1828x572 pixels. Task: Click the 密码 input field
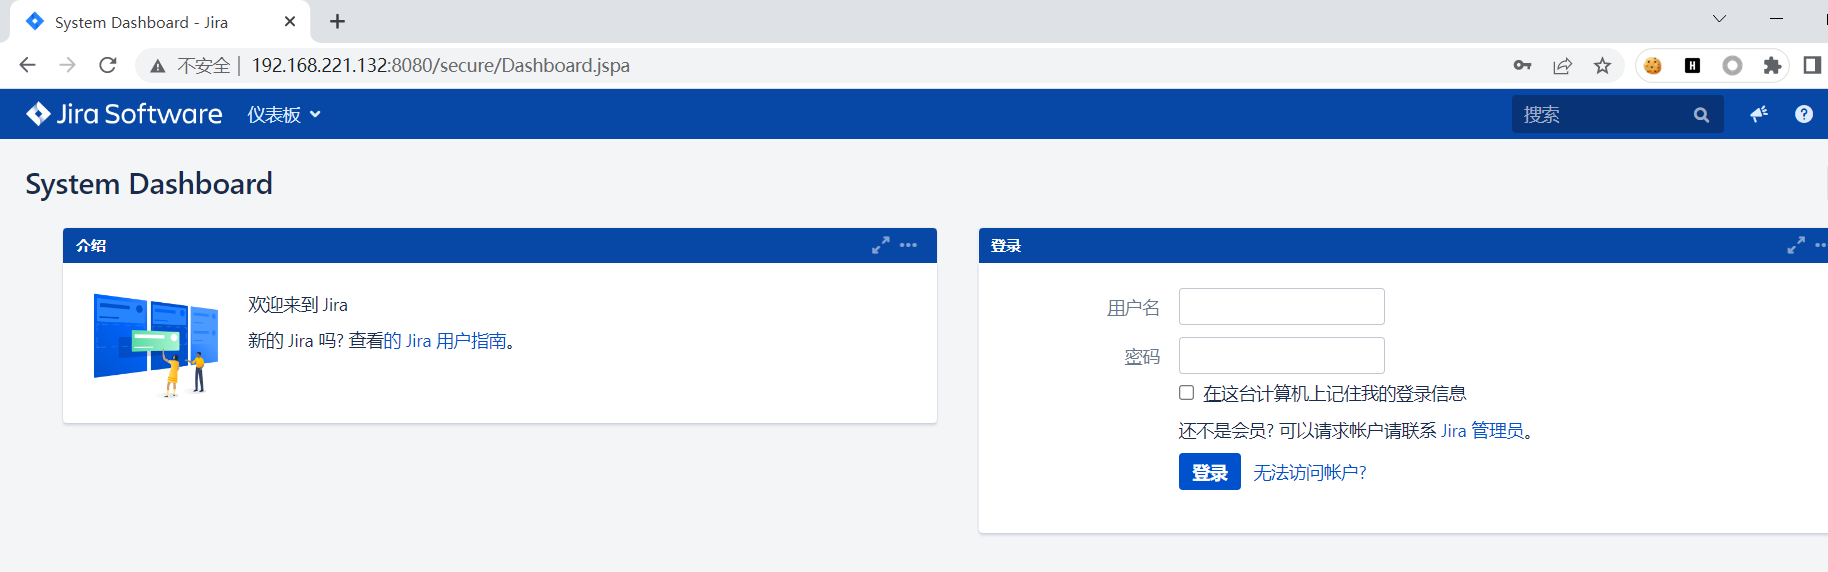click(x=1282, y=355)
